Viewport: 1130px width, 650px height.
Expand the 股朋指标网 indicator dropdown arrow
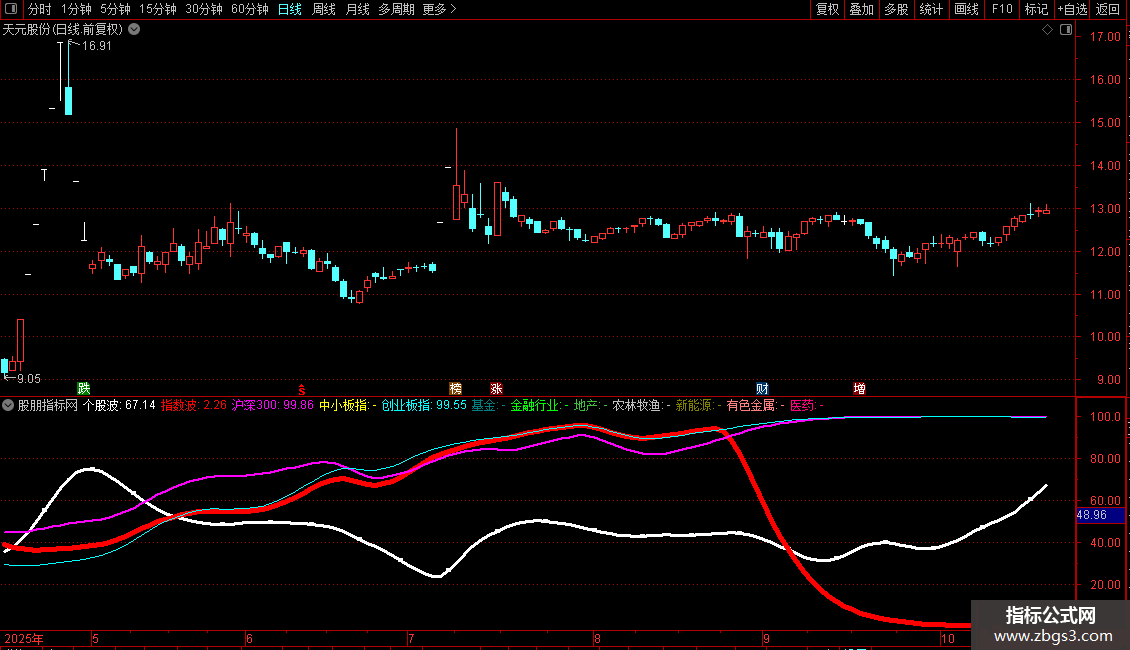9,406
